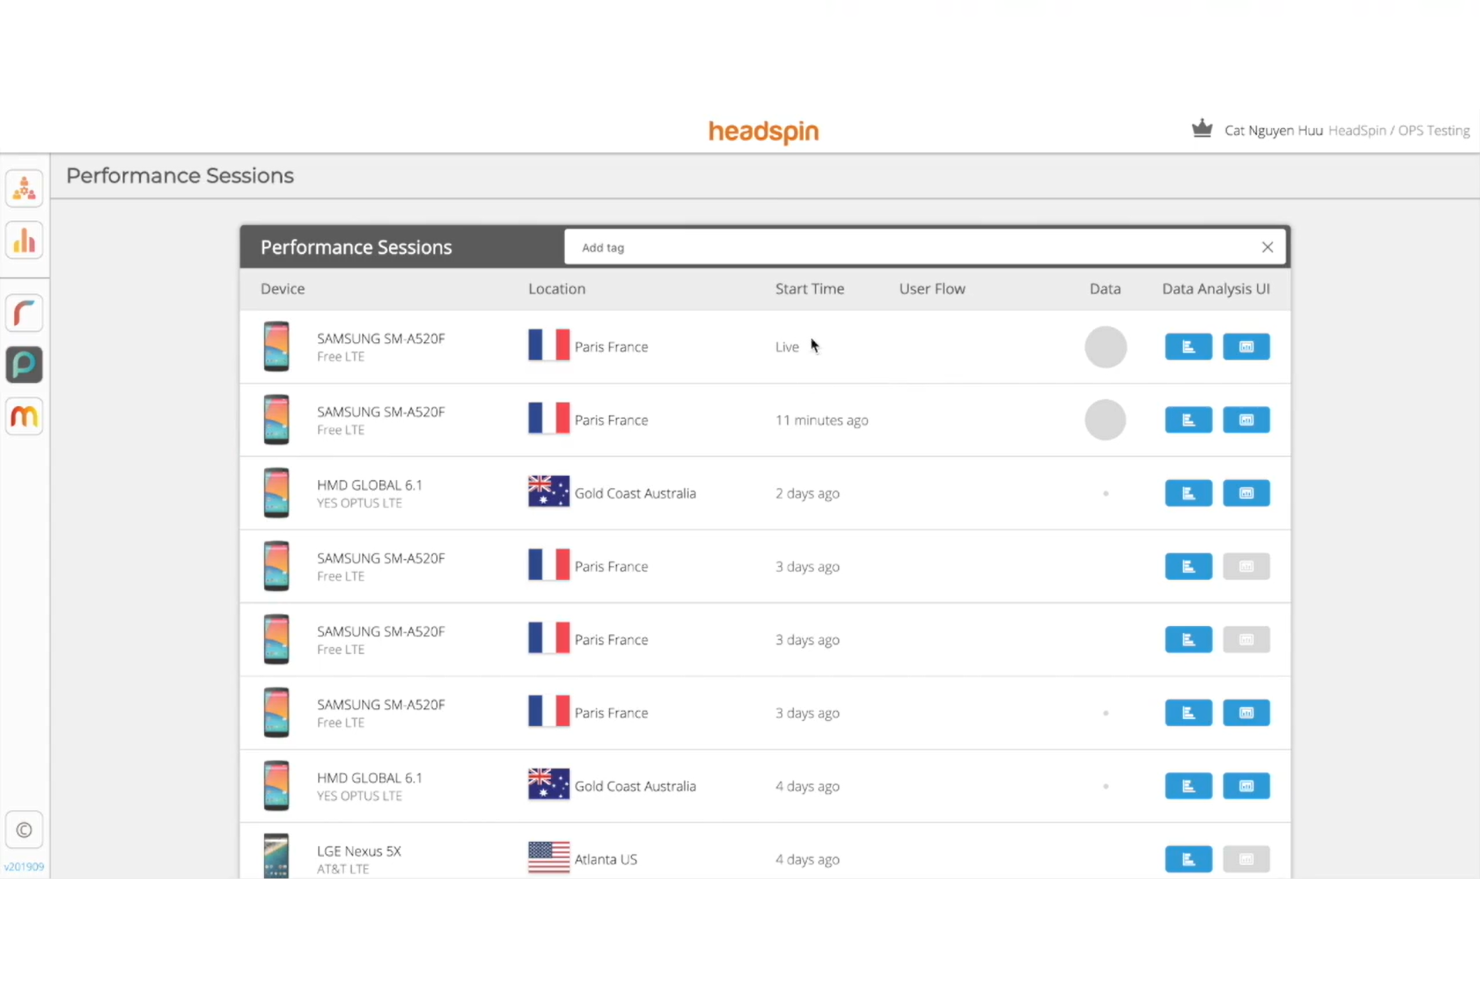Click the phone thumbnail of the Live session
Image resolution: width=1480 pixels, height=987 pixels.
point(276,346)
